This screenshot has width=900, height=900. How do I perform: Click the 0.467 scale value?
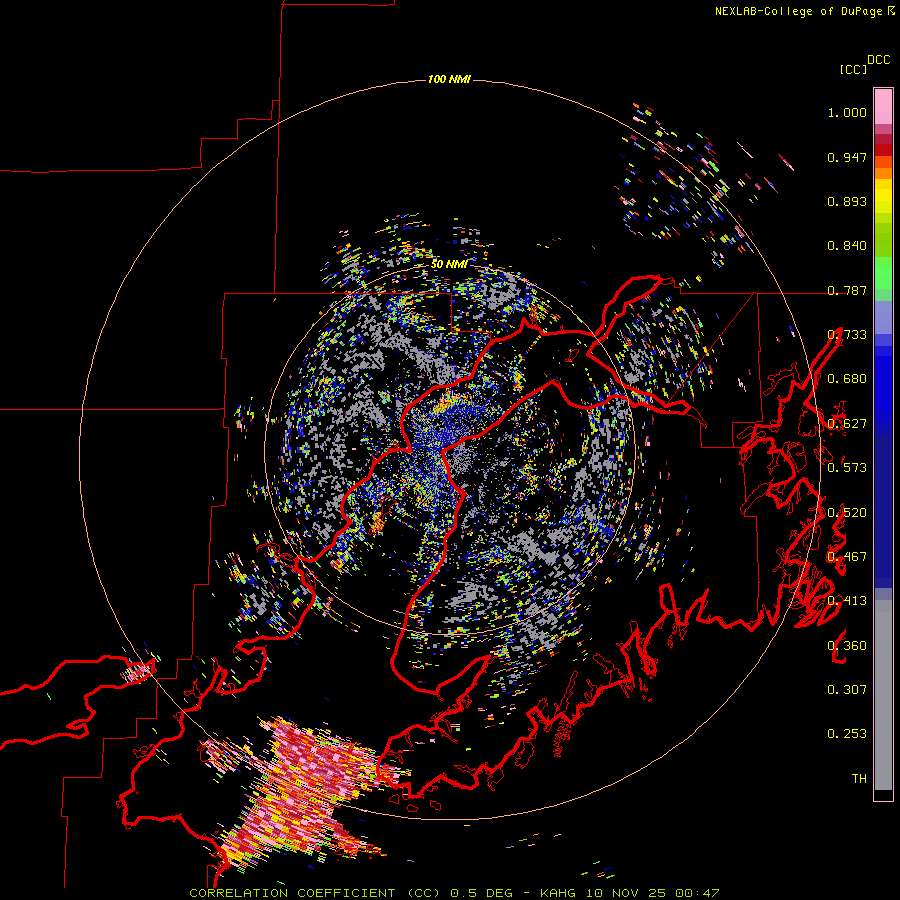(x=847, y=557)
